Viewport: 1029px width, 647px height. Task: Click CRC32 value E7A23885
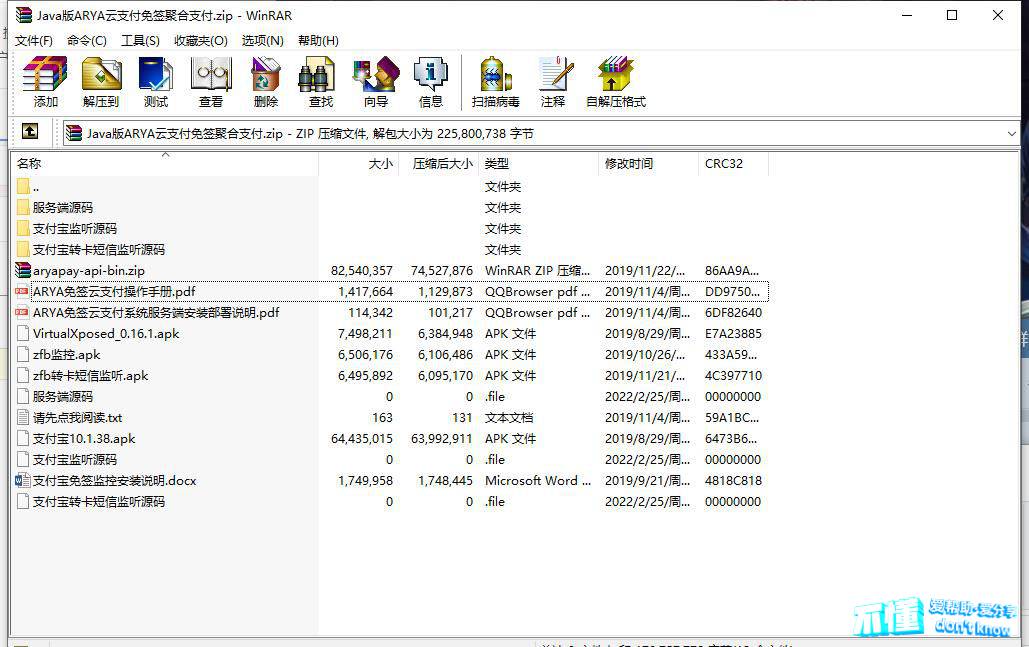(733, 333)
